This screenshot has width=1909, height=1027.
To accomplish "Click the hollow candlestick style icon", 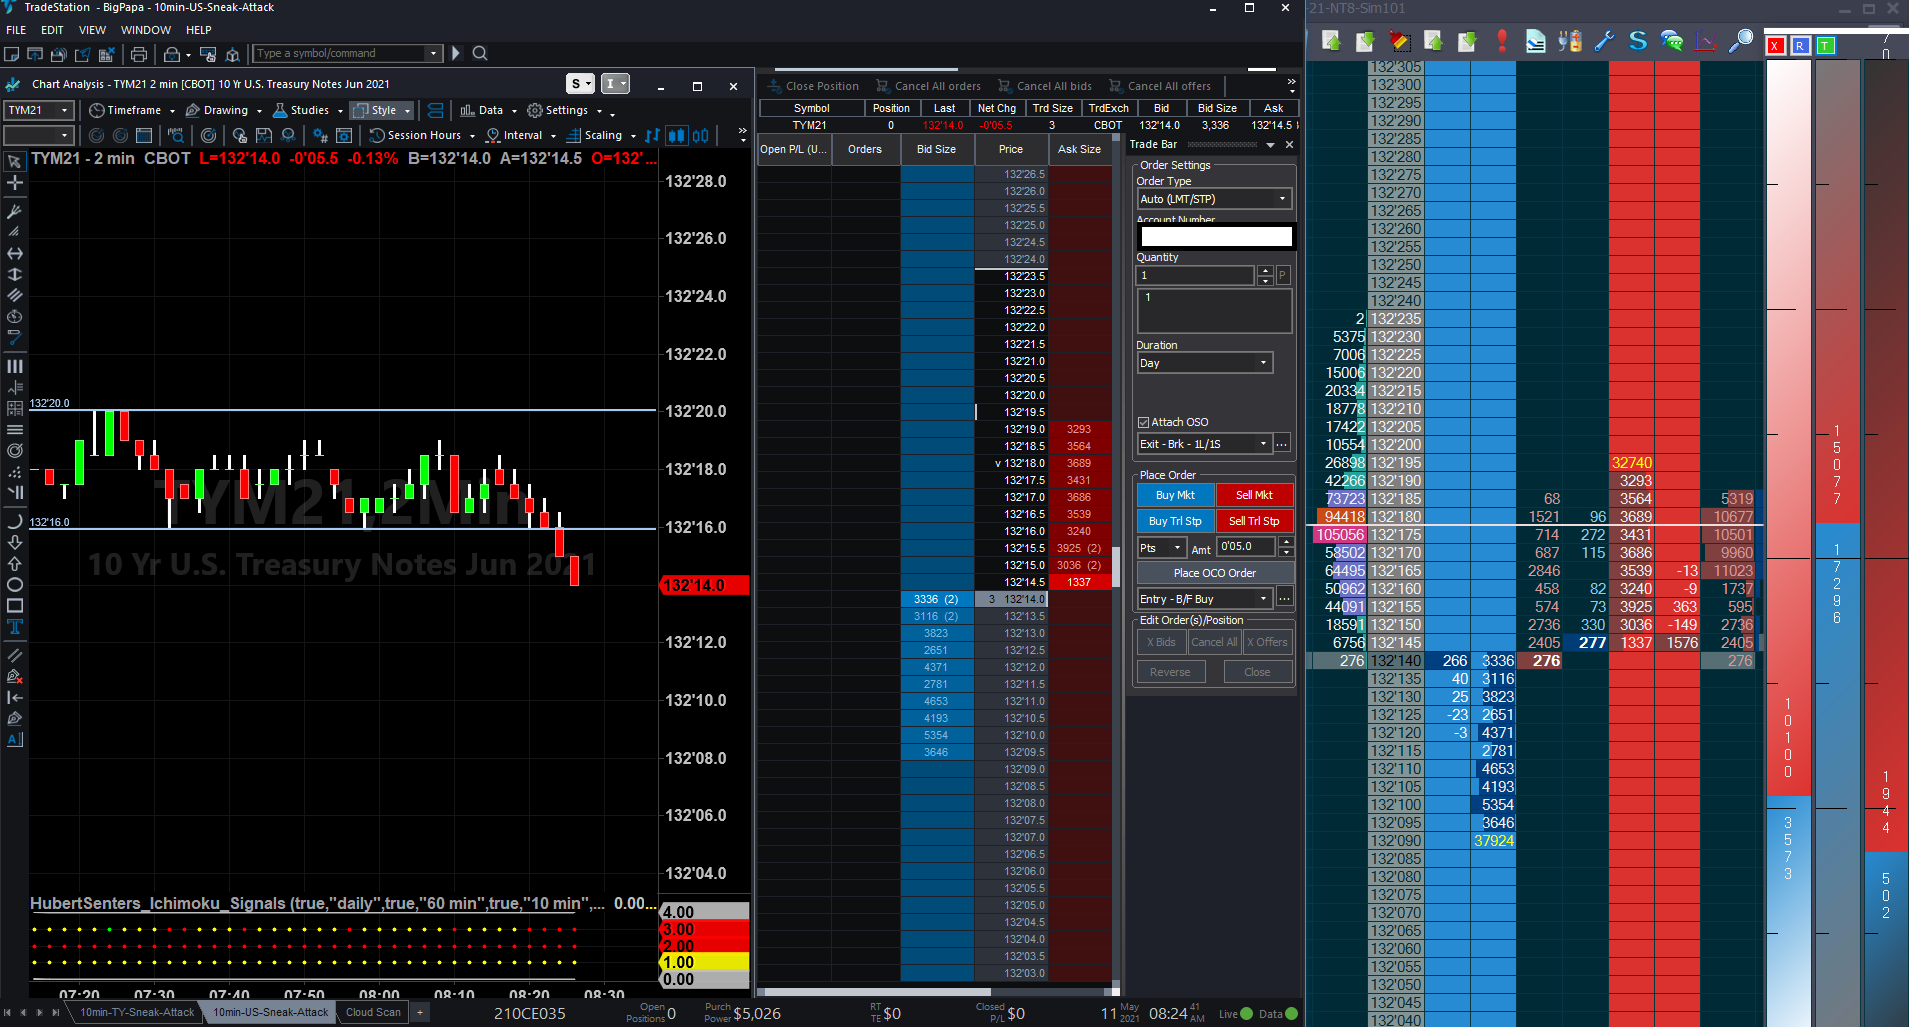I will 701,135.
